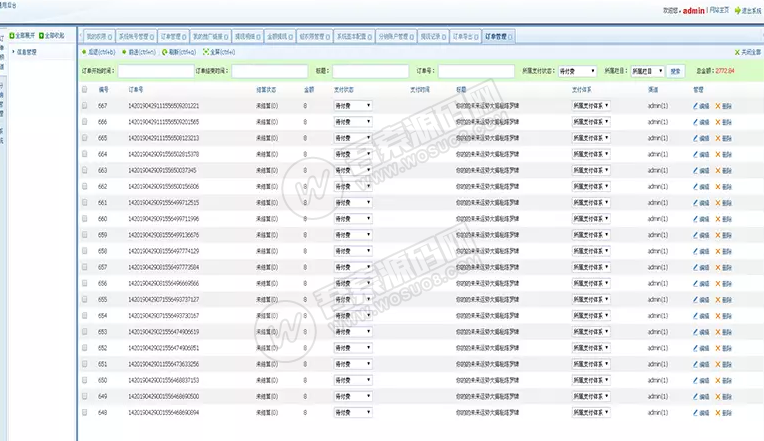Open the payment status filter dropdown (待付费)
Image resolution: width=764 pixels, height=441 pixels.
click(577, 71)
